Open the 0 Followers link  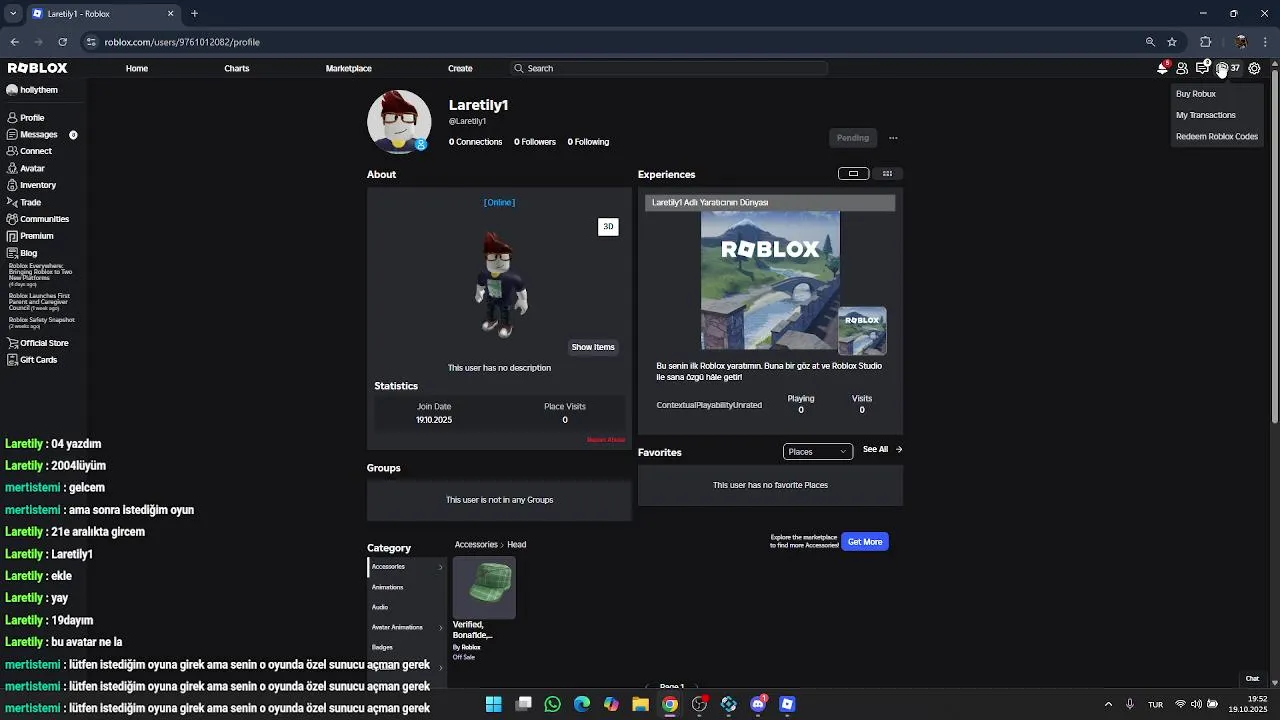pyautogui.click(x=535, y=142)
